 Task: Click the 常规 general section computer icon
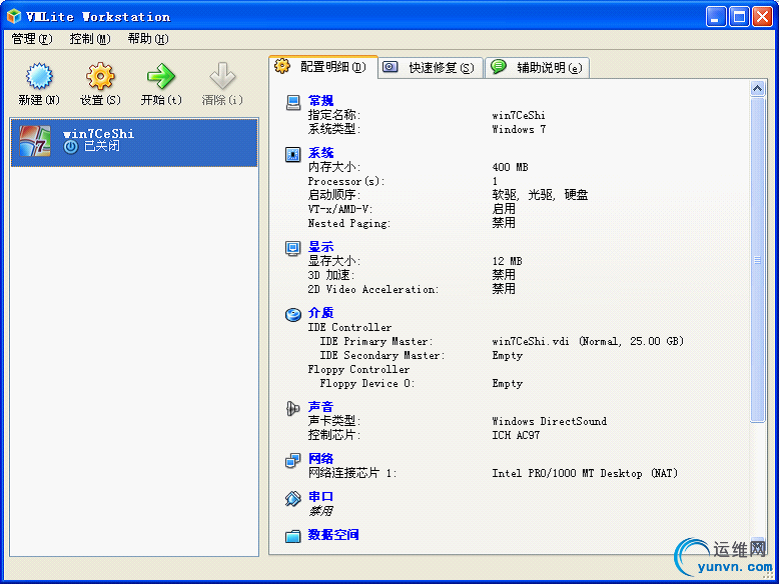click(293, 102)
